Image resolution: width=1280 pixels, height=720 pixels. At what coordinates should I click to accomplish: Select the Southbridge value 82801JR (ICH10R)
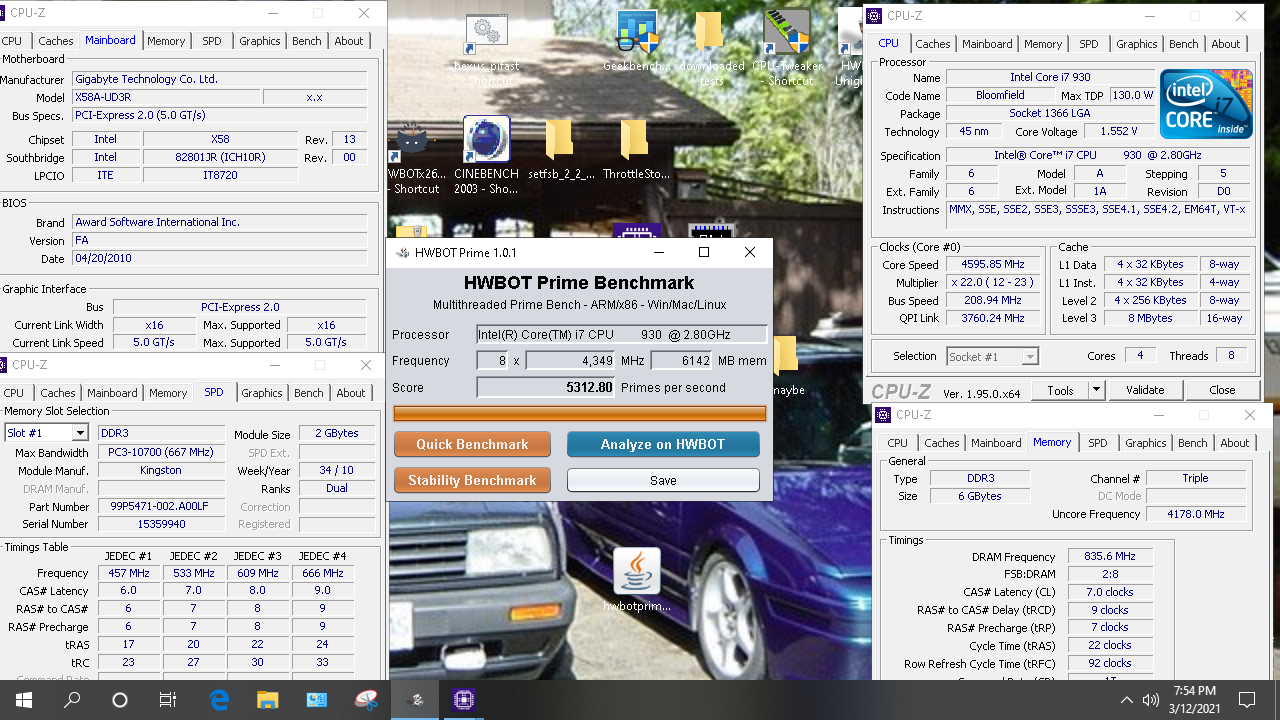(x=220, y=157)
